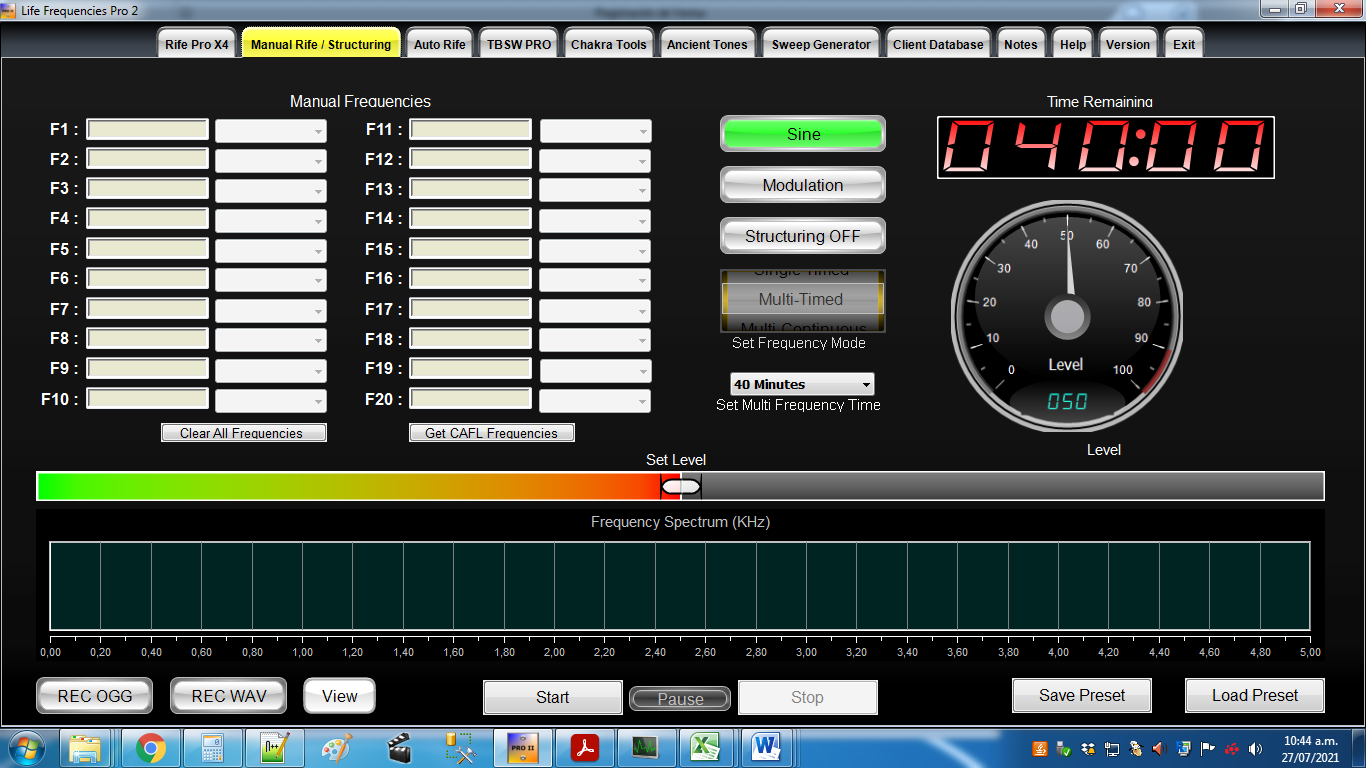
Task: Expand the dropdown next to F14
Action: (596, 220)
